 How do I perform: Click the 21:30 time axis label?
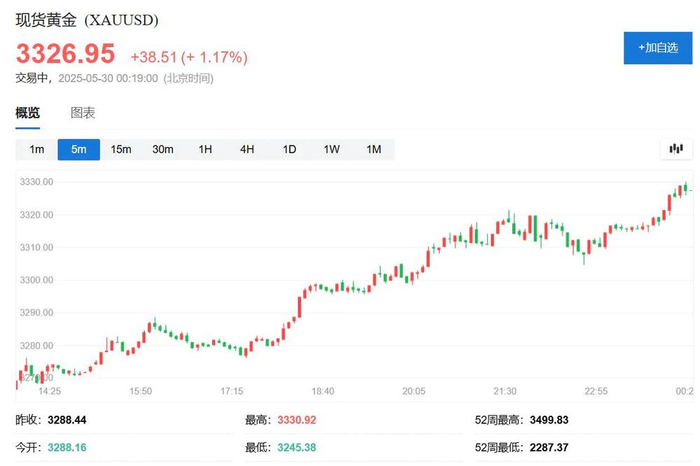click(x=505, y=391)
